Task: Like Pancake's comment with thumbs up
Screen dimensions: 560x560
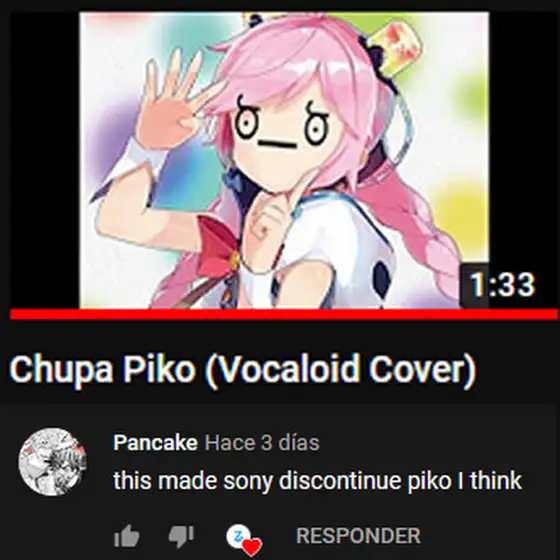Action: click(126, 536)
